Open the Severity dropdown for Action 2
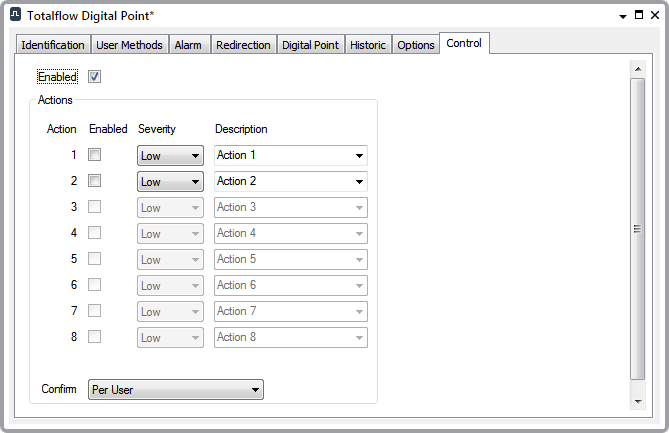The height and width of the screenshot is (433, 669). coord(170,182)
